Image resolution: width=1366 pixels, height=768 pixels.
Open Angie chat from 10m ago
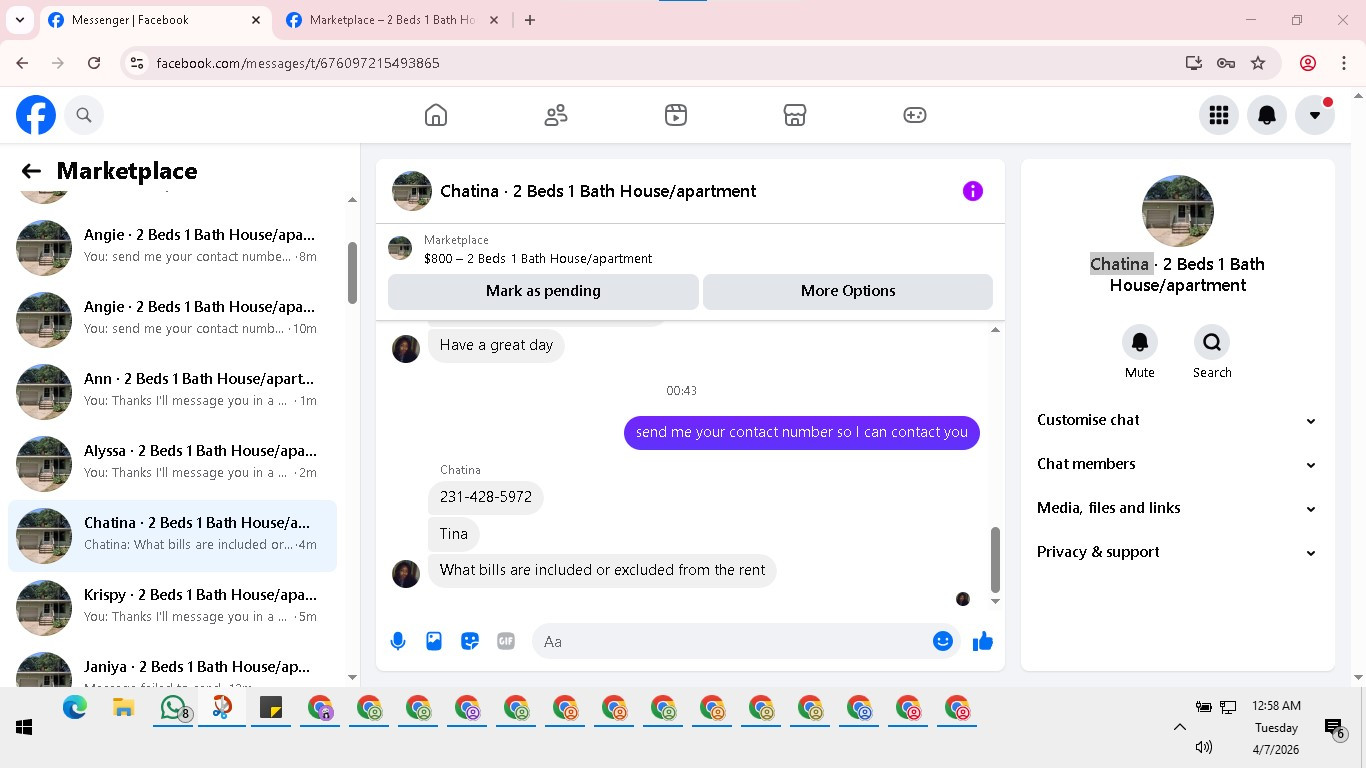(x=172, y=318)
